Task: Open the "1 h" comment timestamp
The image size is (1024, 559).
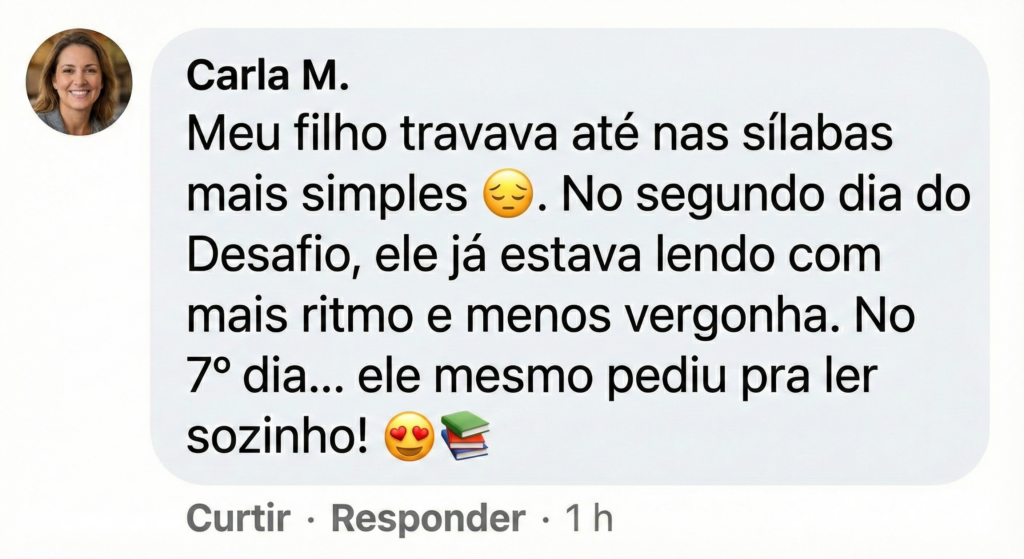Action: 588,518
